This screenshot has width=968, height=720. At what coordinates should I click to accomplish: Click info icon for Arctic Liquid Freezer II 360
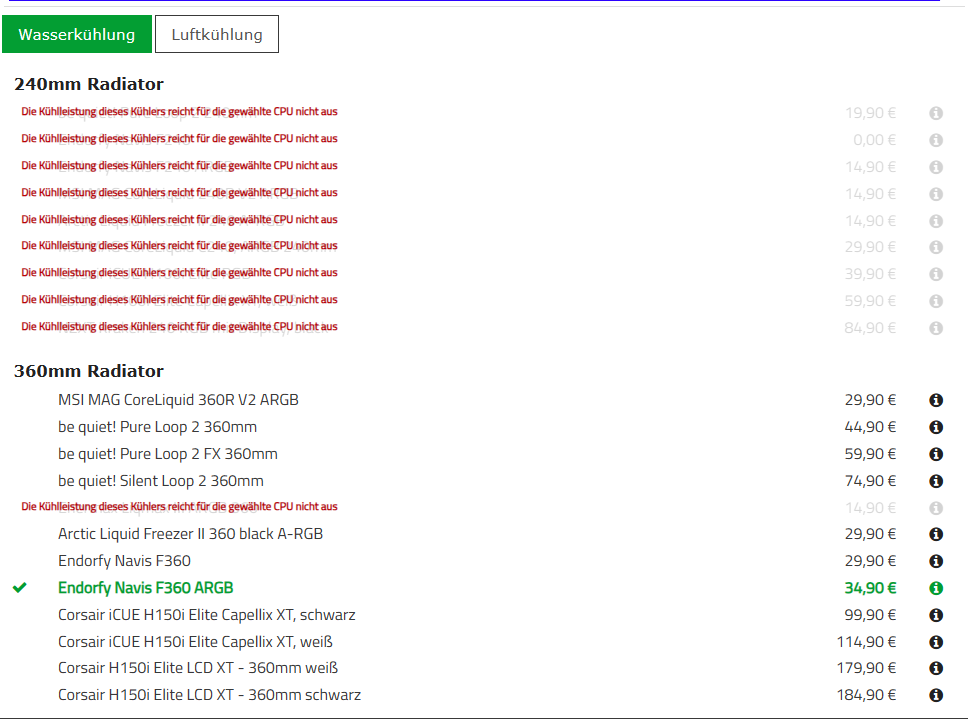[x=936, y=534]
